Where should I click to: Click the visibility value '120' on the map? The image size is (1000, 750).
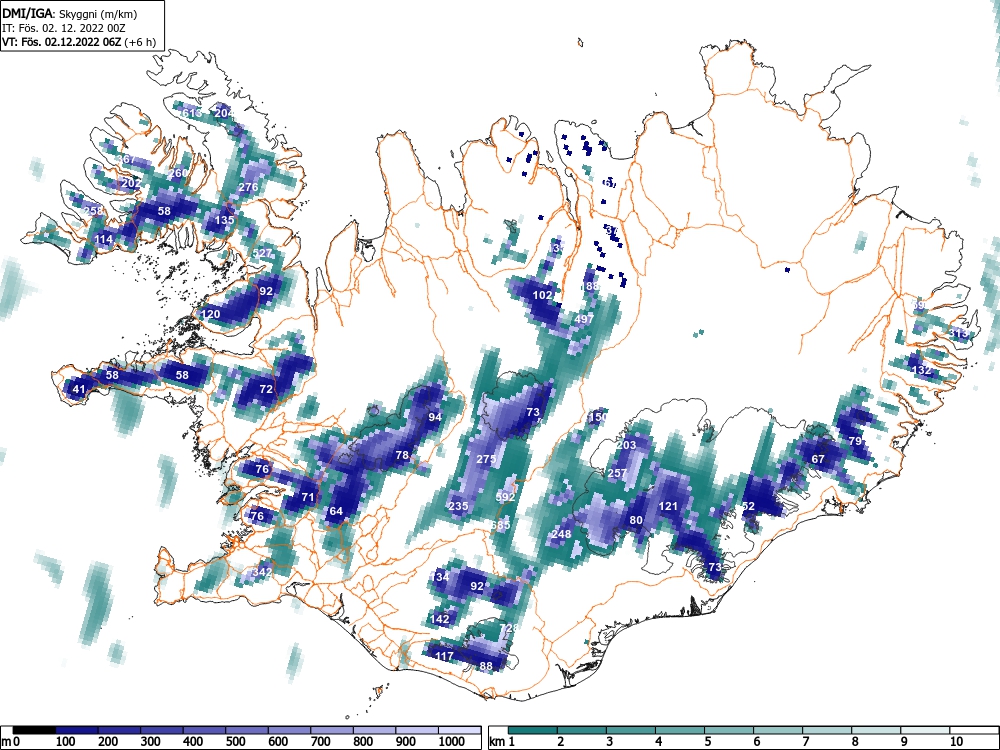[210, 314]
